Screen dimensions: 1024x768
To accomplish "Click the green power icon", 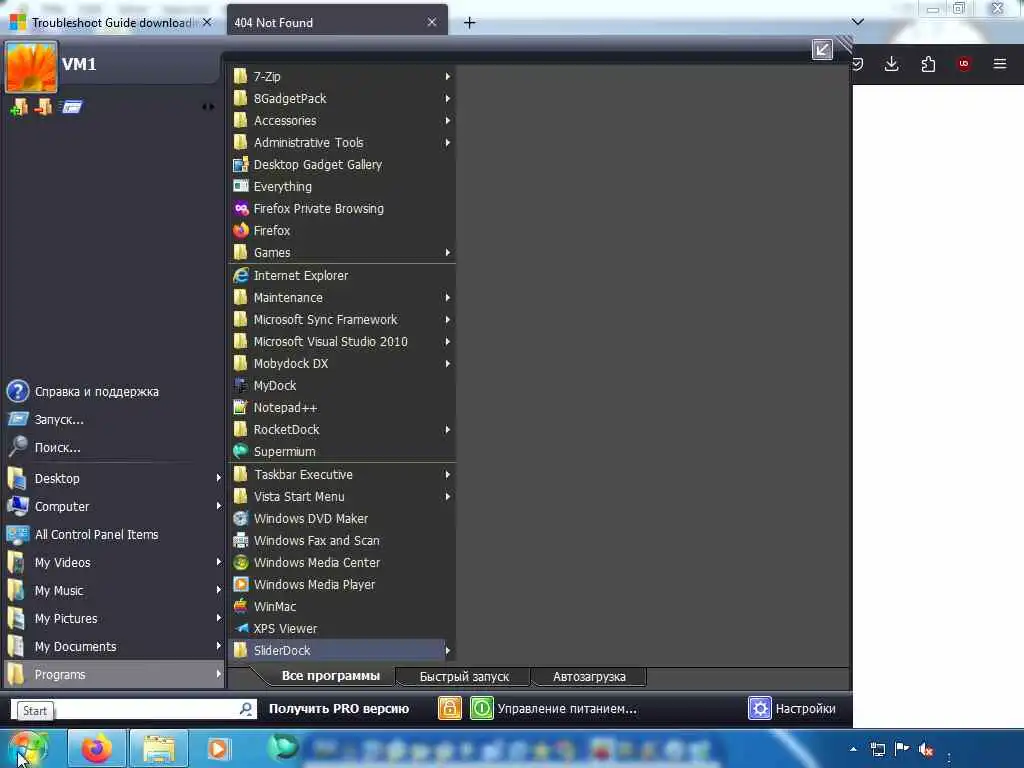I will pos(481,708).
